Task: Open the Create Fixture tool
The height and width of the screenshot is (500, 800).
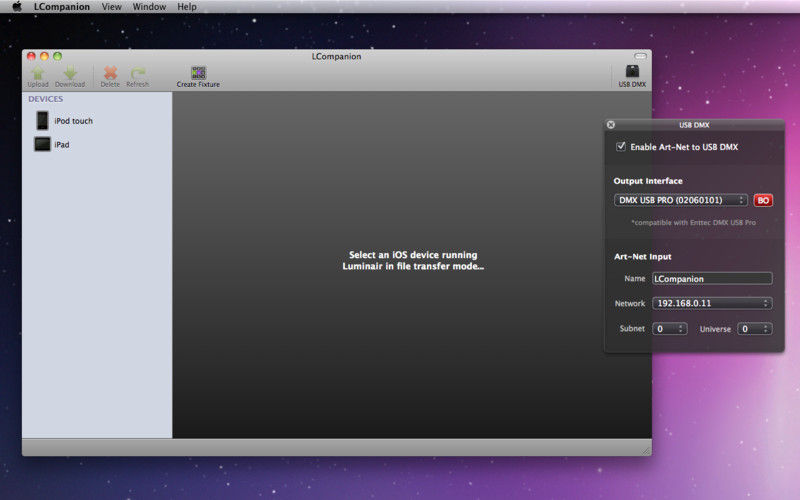Action: [x=198, y=74]
